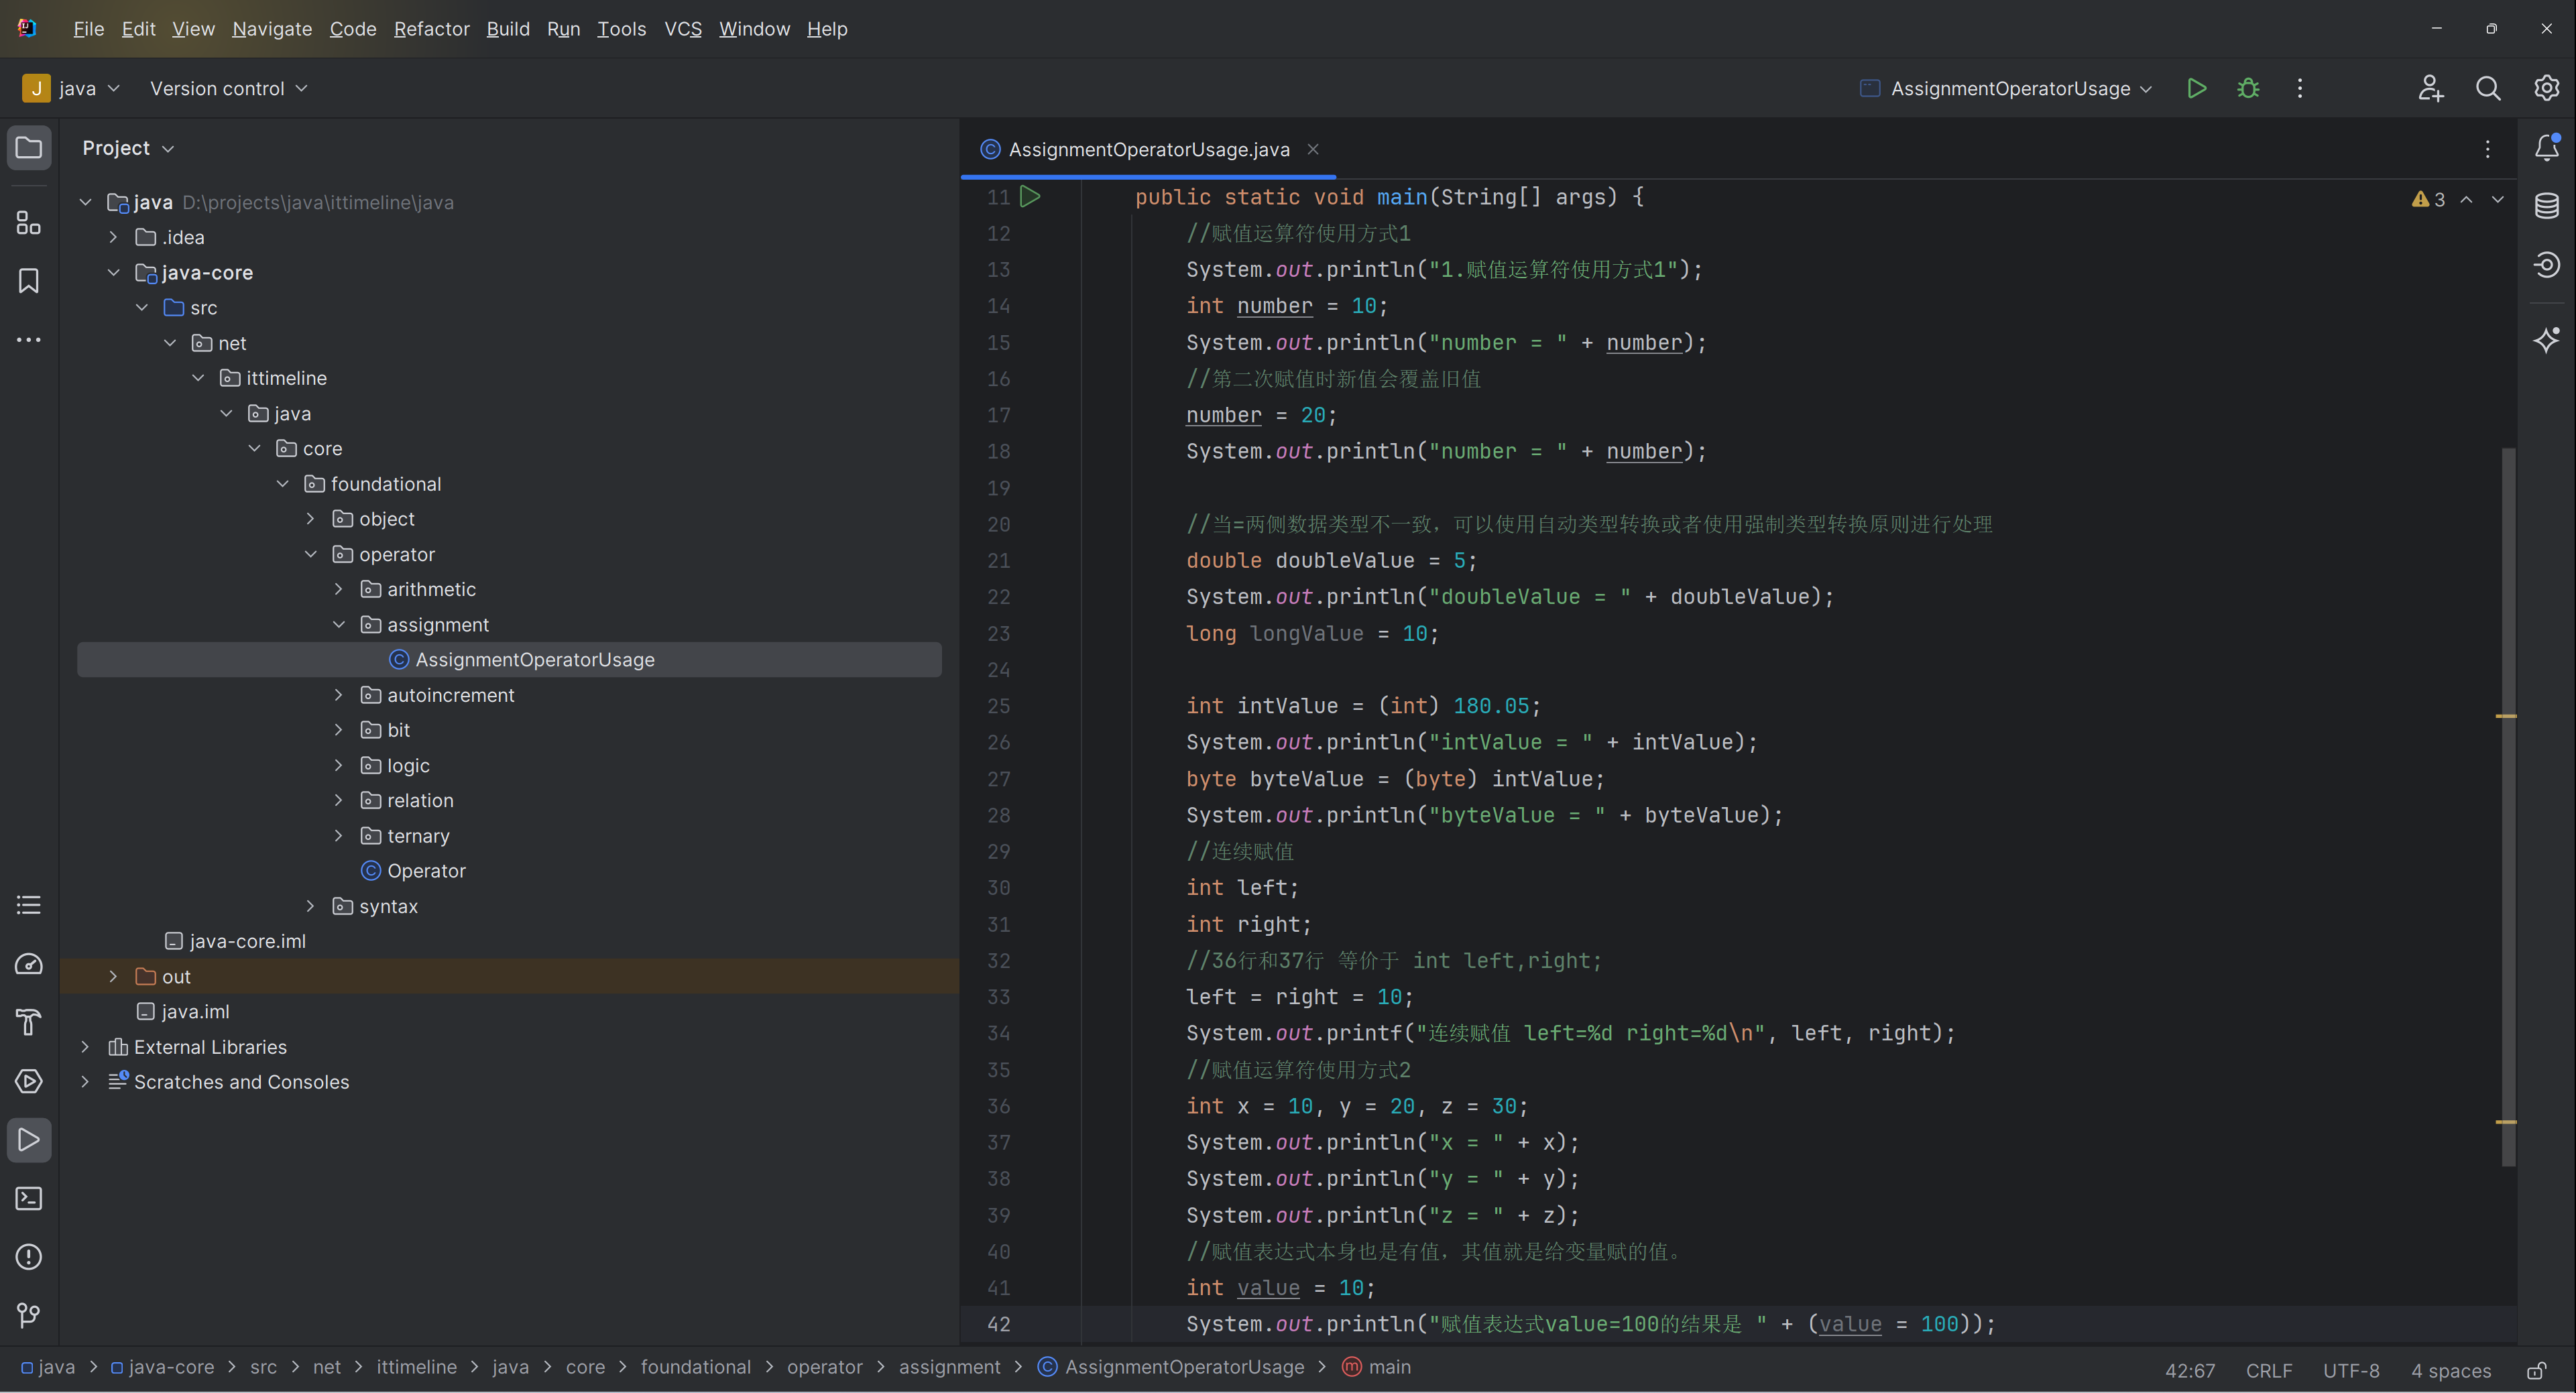The width and height of the screenshot is (2576, 1393).
Task: Select java-core.iml file in project tree
Action: (x=247, y=941)
